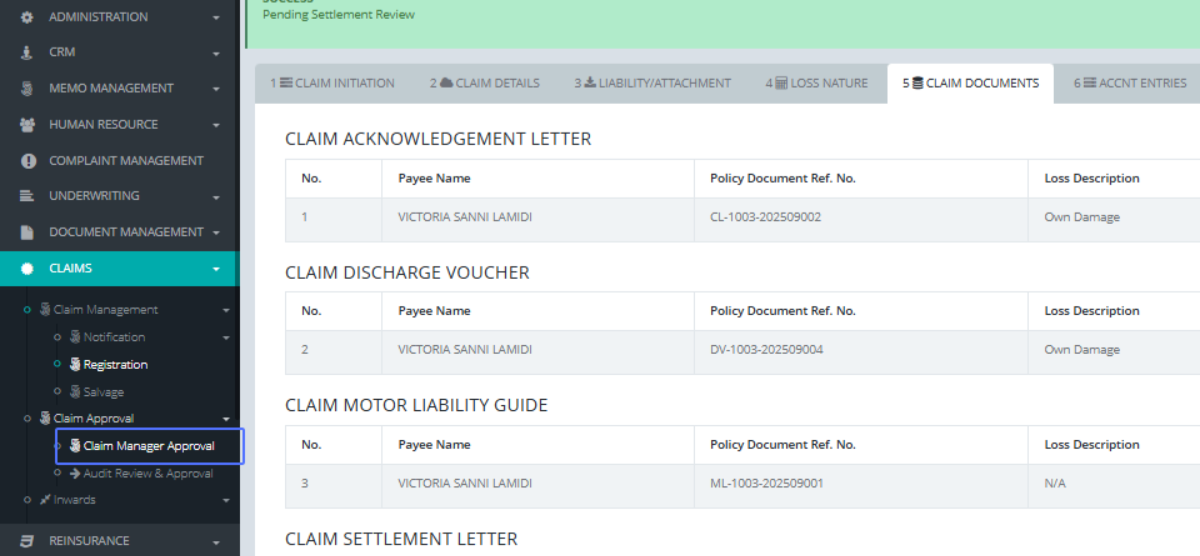The image size is (1200, 556).
Task: Click the Underwriting menu icon
Action: point(27,196)
